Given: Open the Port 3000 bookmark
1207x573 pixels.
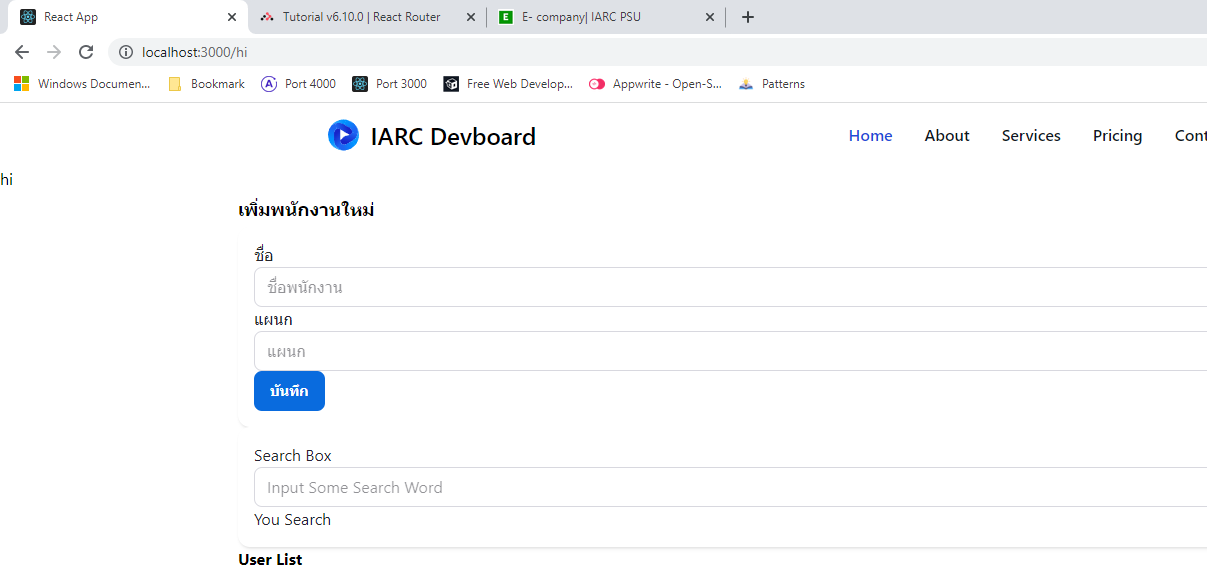Looking at the screenshot, I should click(x=390, y=84).
